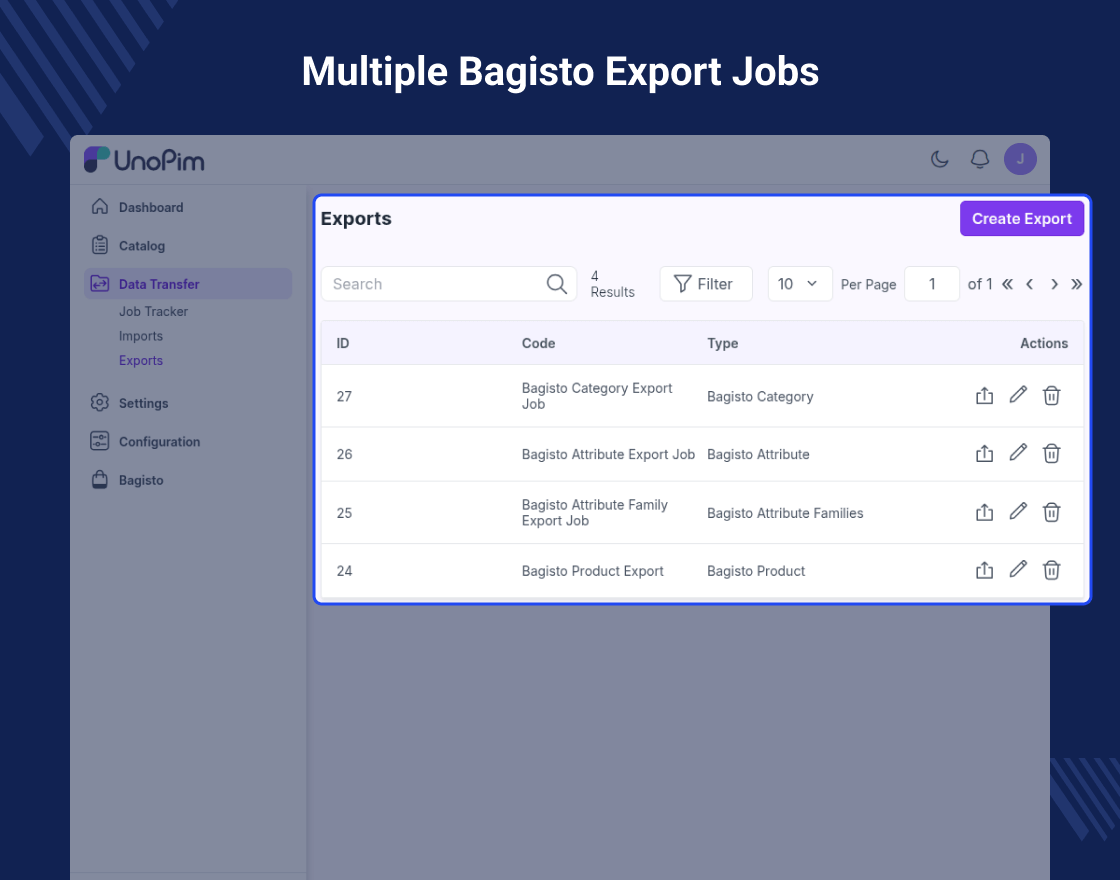Screen dimensions: 1120x880
Task: Toggle dark mode with the moon icon
Action: (x=940, y=159)
